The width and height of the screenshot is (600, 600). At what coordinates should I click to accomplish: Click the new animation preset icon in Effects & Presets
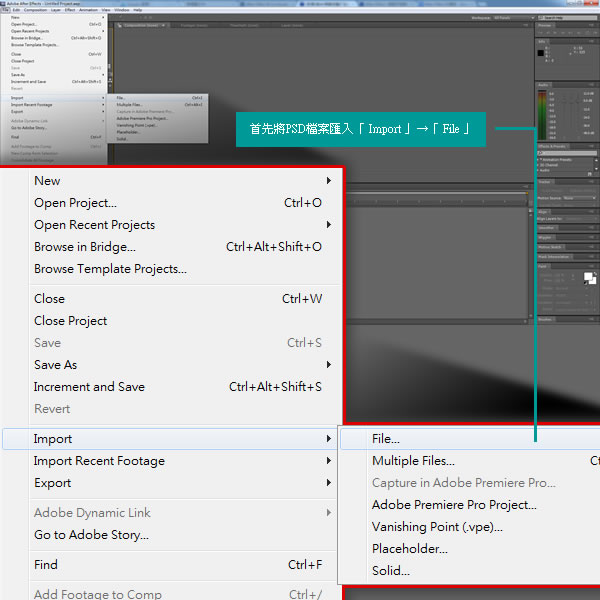coord(590,174)
